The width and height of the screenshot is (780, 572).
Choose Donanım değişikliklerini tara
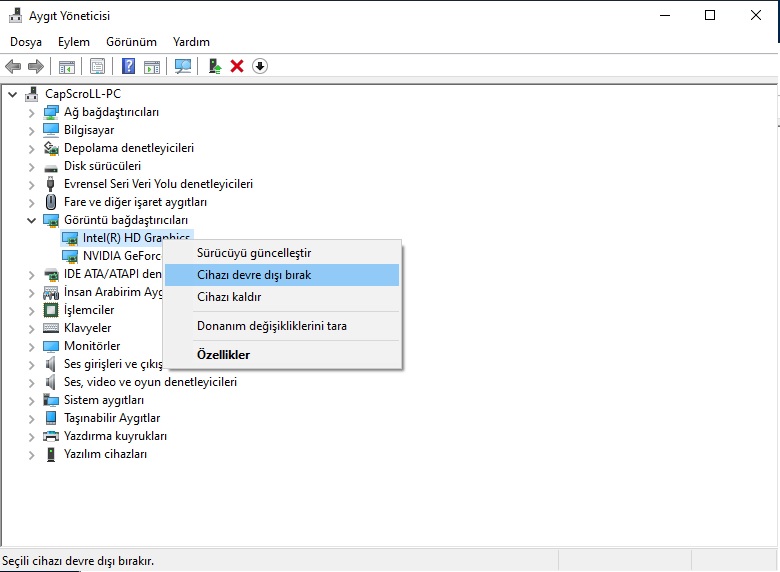point(282,326)
